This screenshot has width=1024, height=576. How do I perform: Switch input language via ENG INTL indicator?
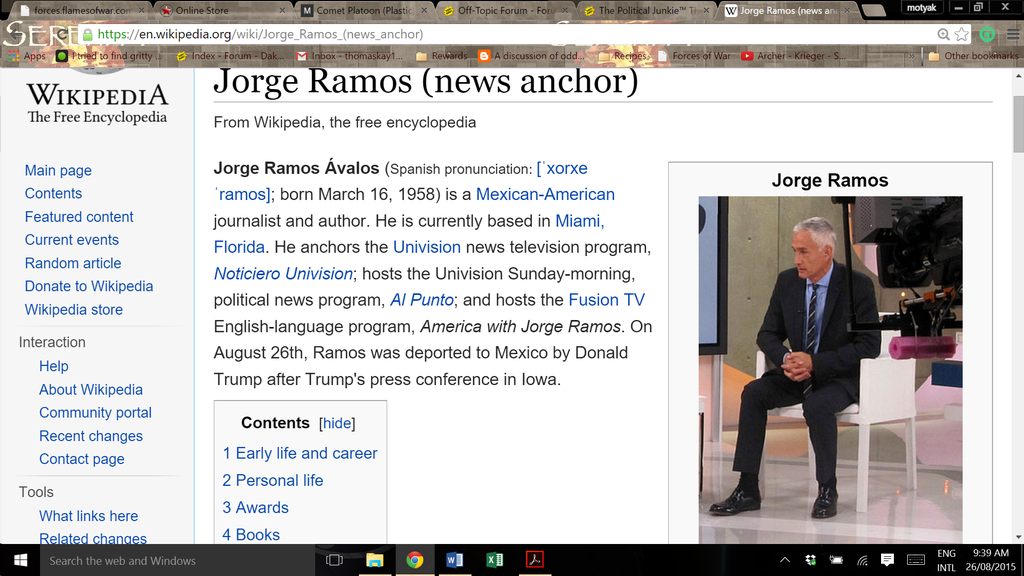tap(946, 560)
